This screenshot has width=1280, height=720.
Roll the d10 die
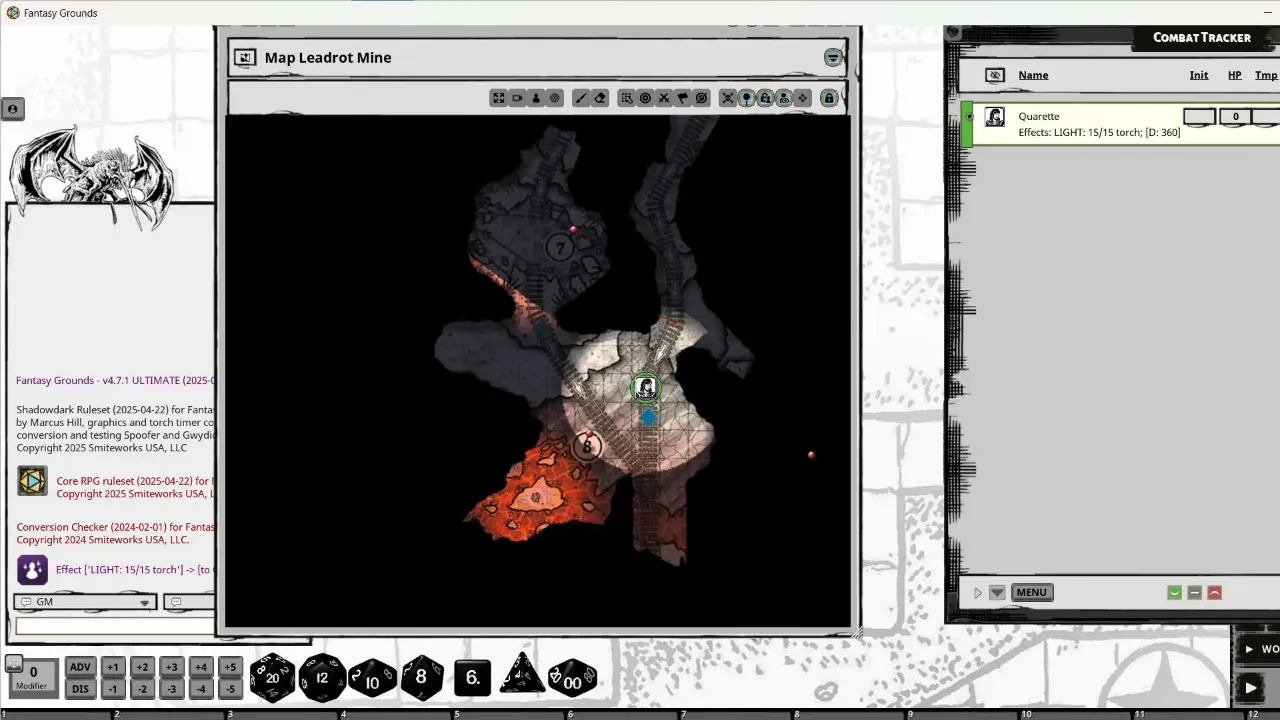point(372,679)
